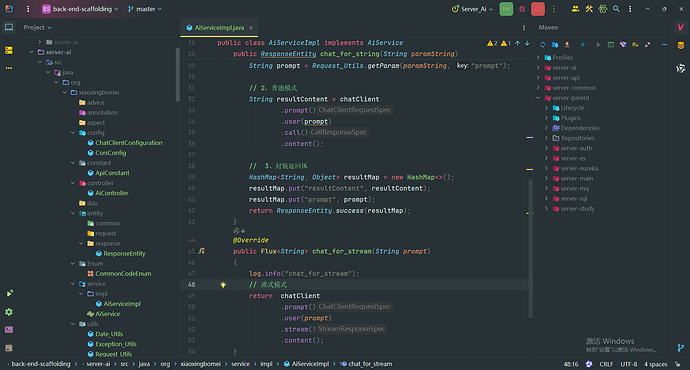Click Execute Maven Goal icon
This screenshot has width=690, height=370.
pos(611,44)
